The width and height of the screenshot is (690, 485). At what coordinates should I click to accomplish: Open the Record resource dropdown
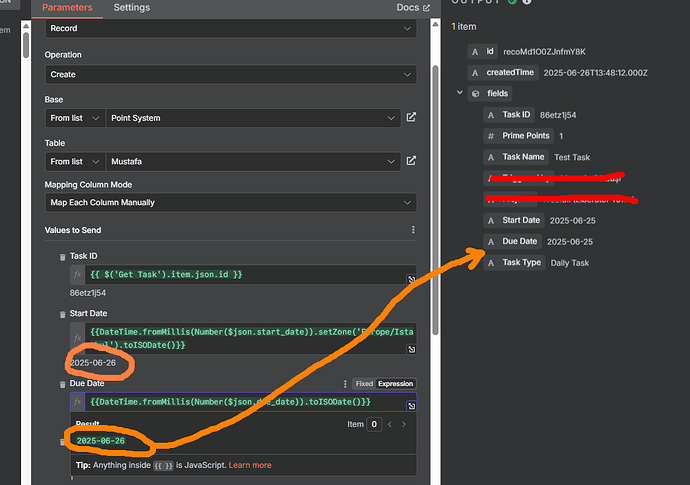pos(231,28)
